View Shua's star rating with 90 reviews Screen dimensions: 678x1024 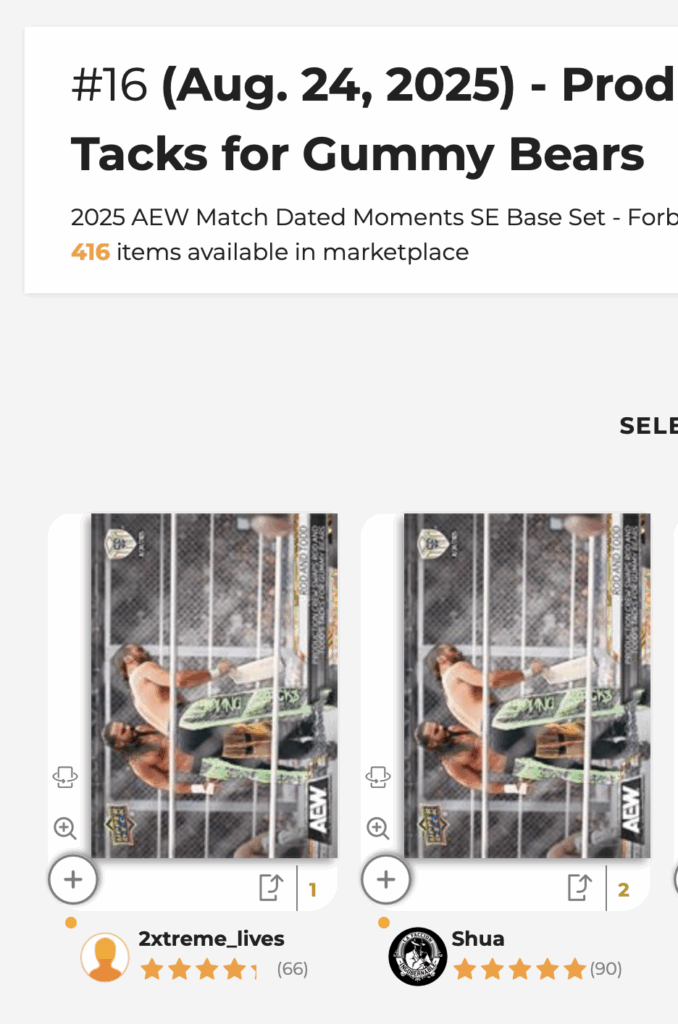[538, 969]
